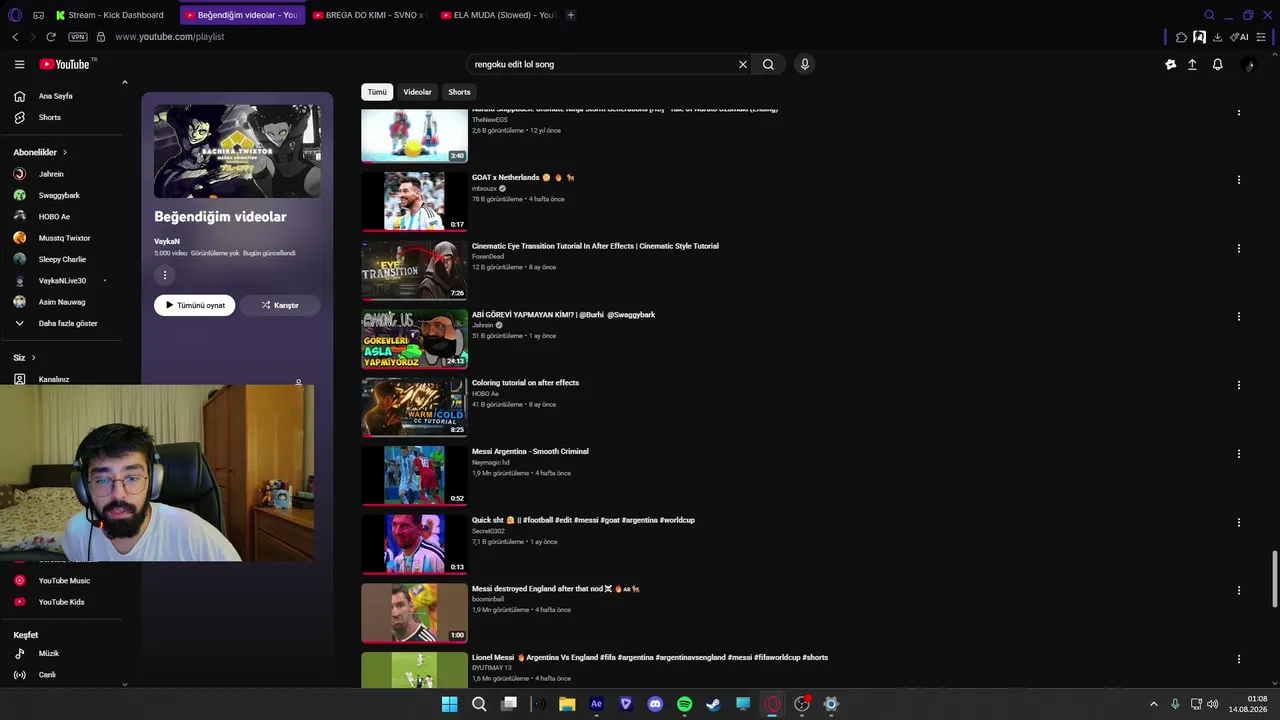1280x720 pixels.
Task: Open options for Cinematic Eye Transition video
Action: coord(1239,248)
